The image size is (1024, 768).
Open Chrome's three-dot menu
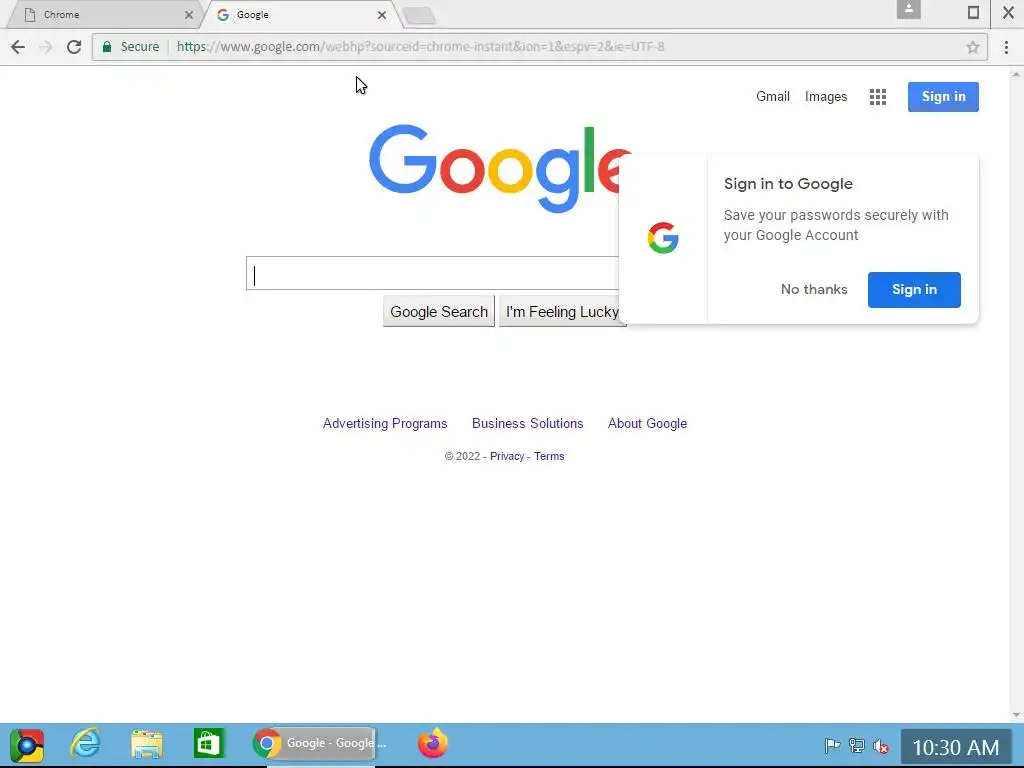(x=1006, y=47)
